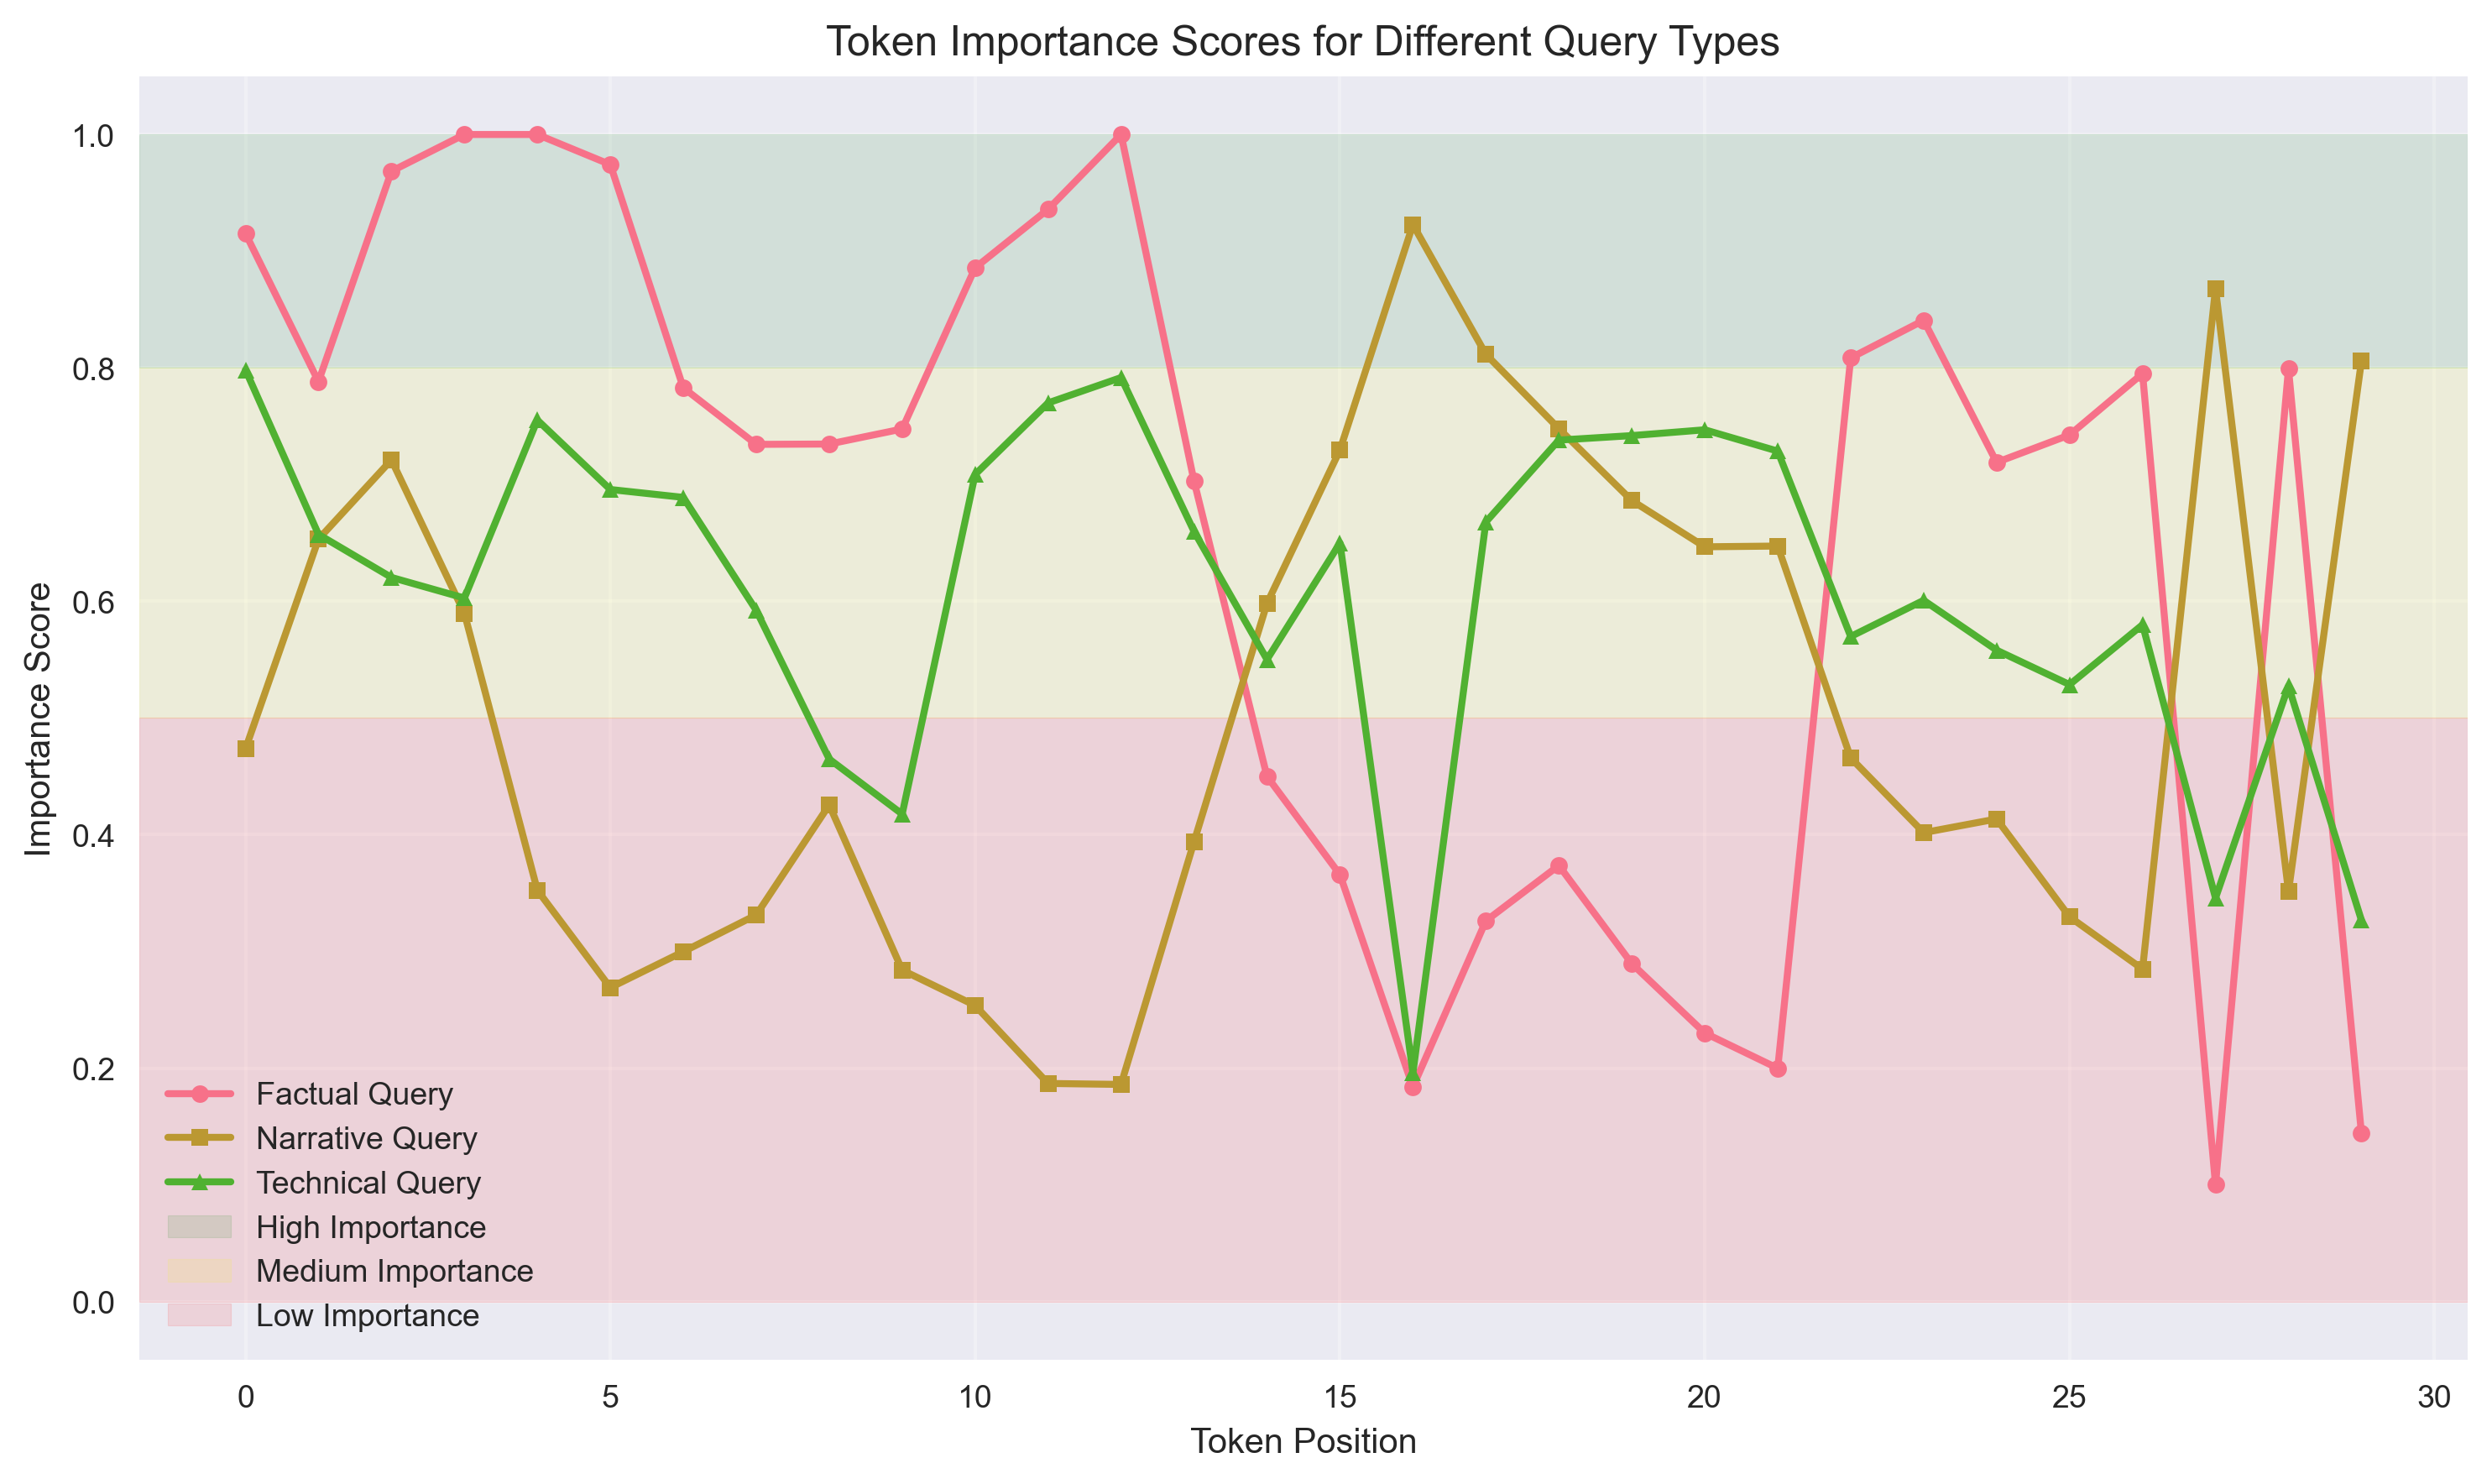Click Technical Query triangle marker at token 0

[246, 371]
